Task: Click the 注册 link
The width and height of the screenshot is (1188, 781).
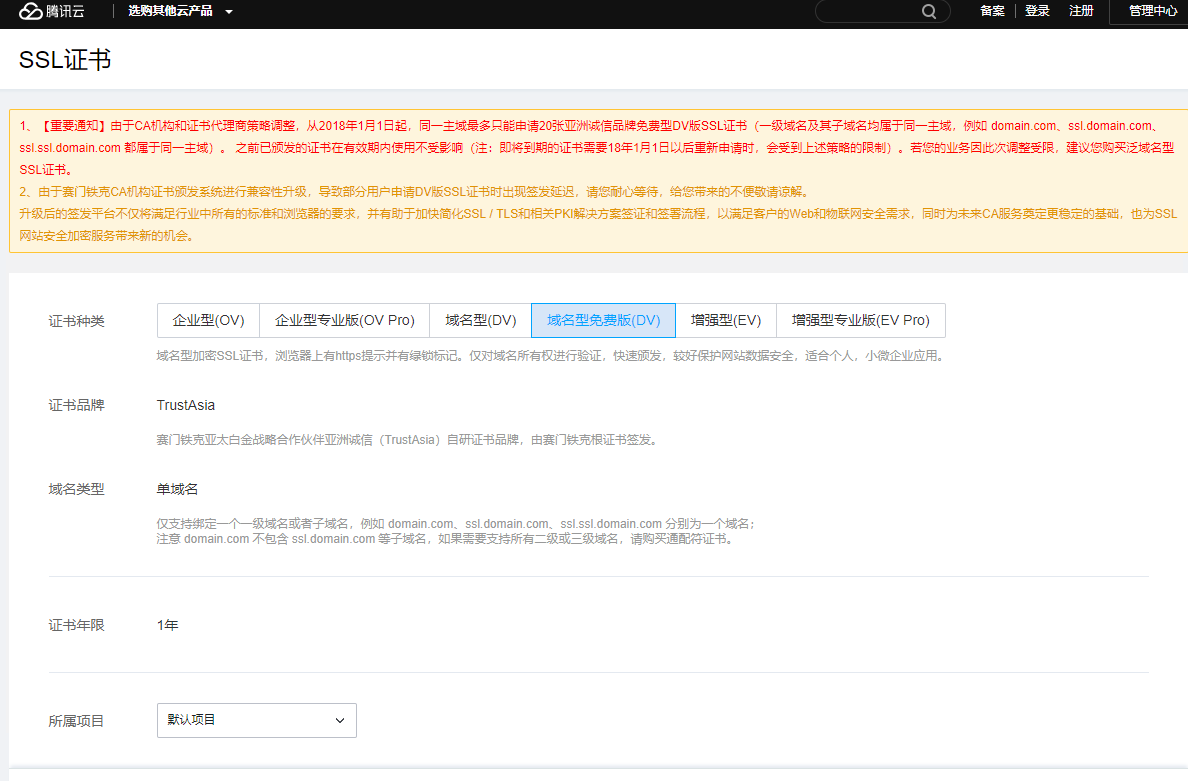Action: 1081,11
